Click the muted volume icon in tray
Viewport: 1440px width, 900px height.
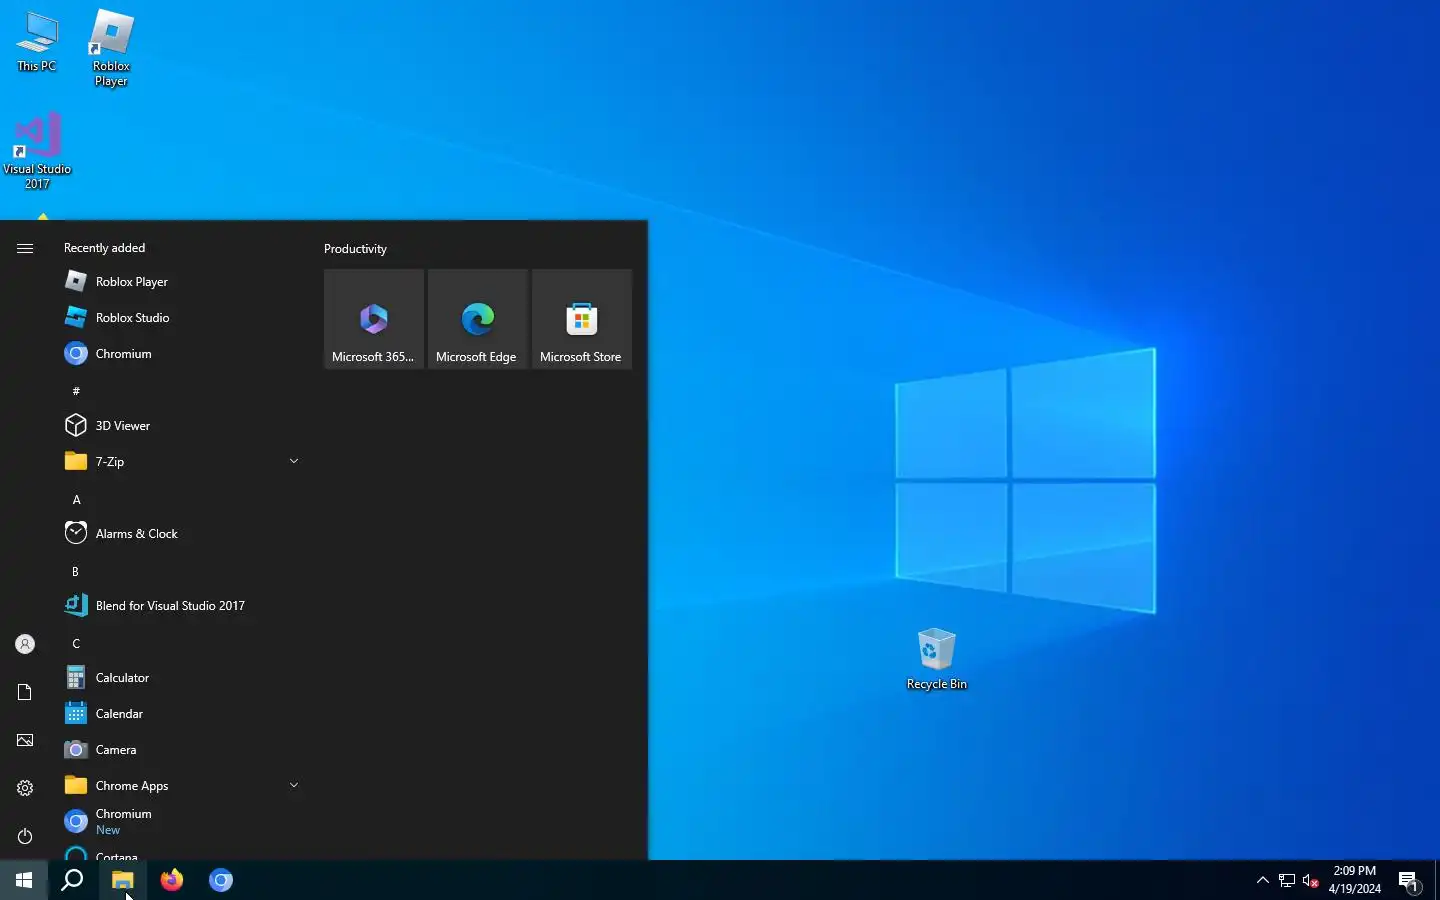tap(1311, 881)
